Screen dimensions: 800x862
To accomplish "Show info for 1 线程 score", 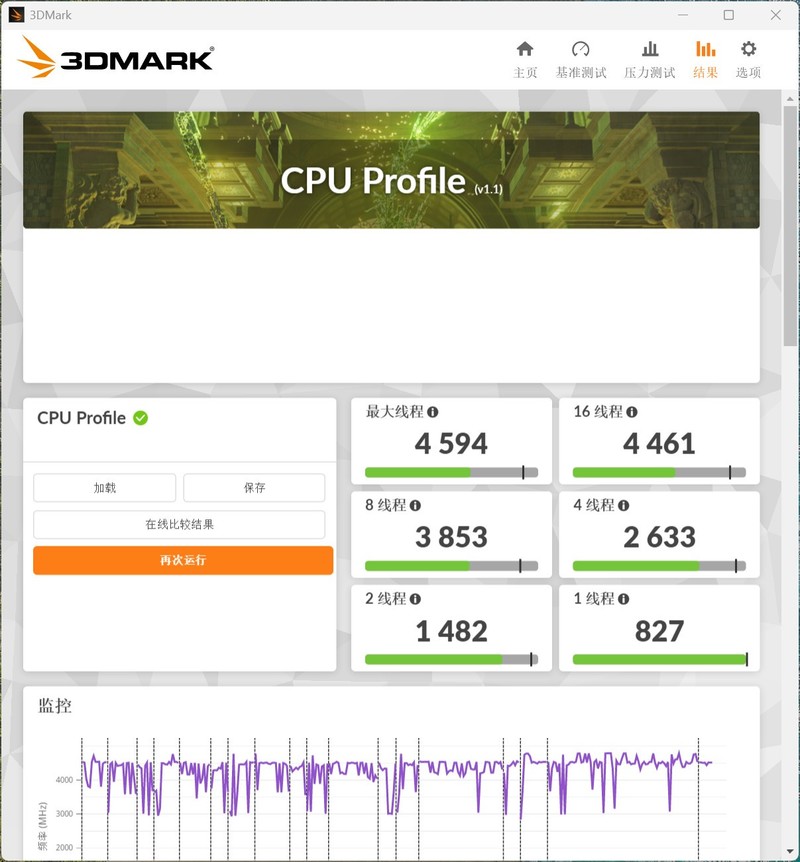I will tap(623, 599).
